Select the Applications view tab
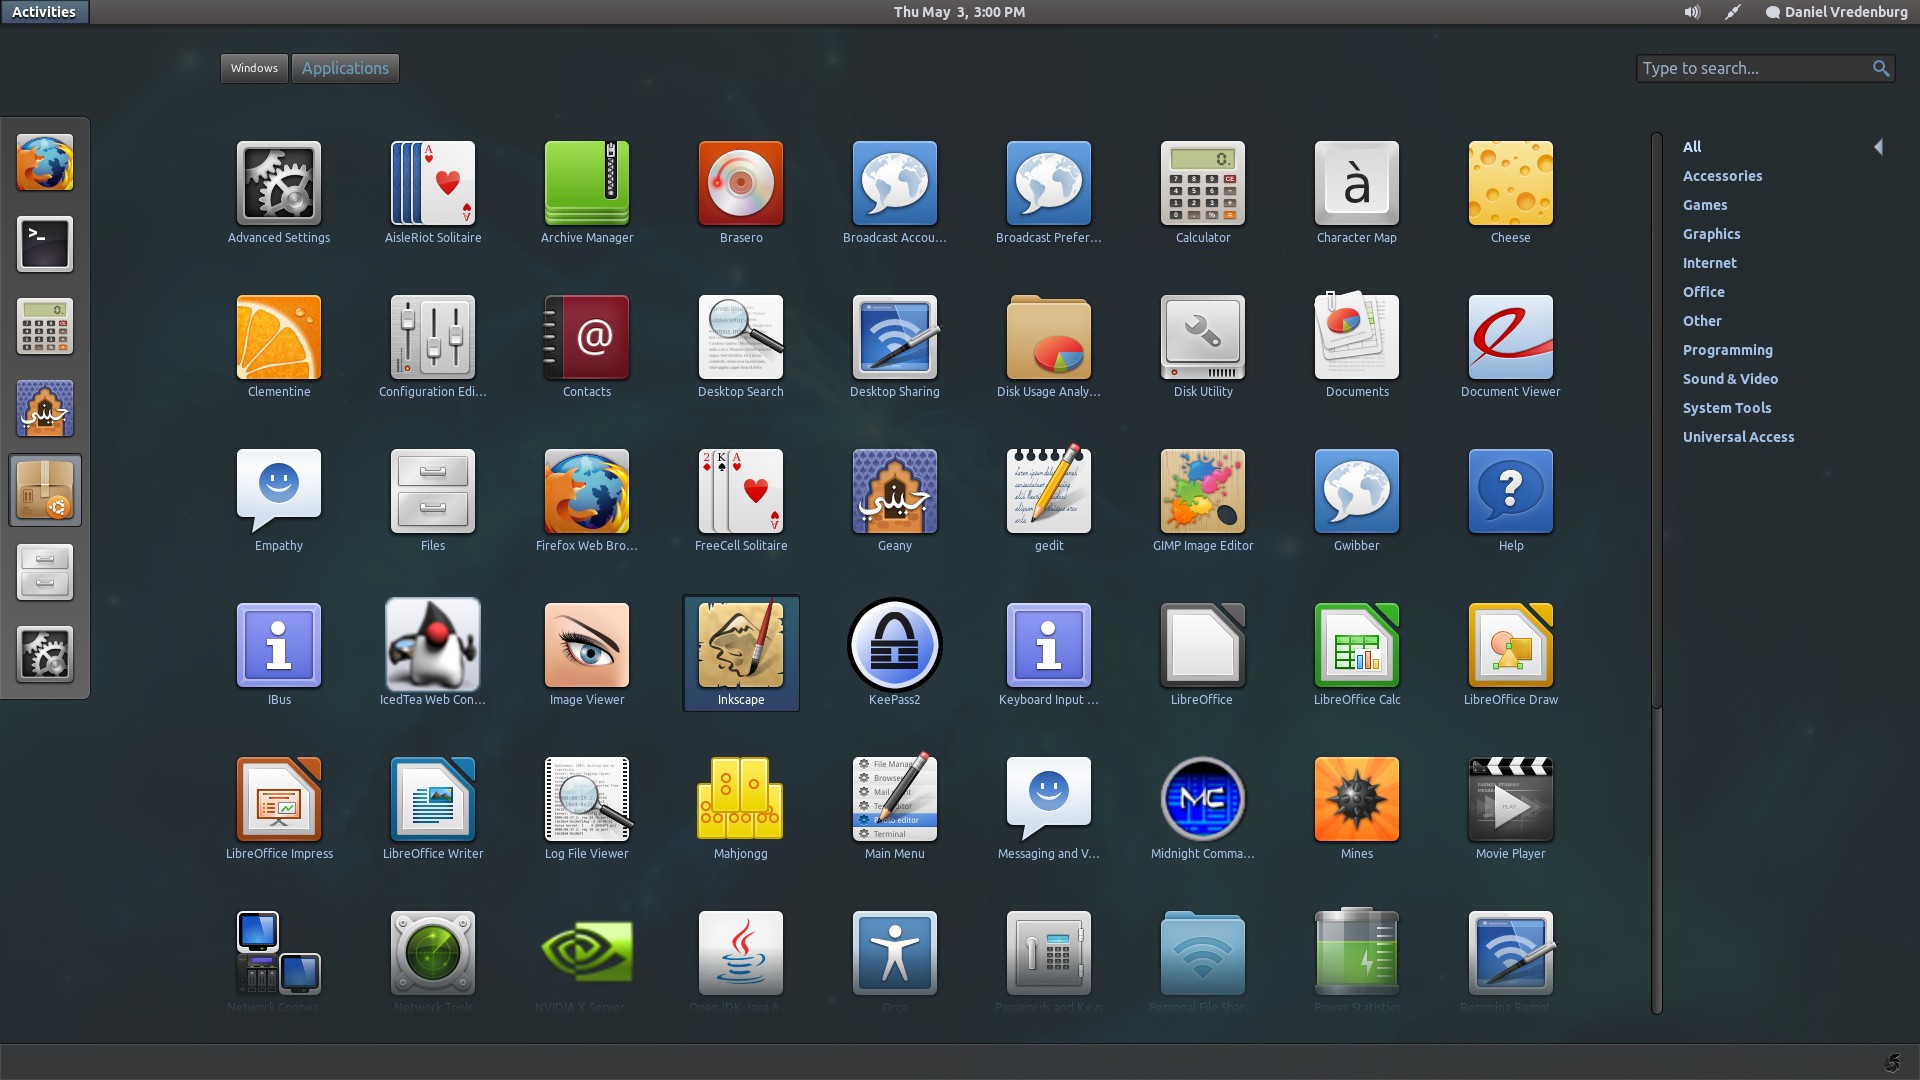Screen dimensions: 1920x1080 [x=345, y=68]
